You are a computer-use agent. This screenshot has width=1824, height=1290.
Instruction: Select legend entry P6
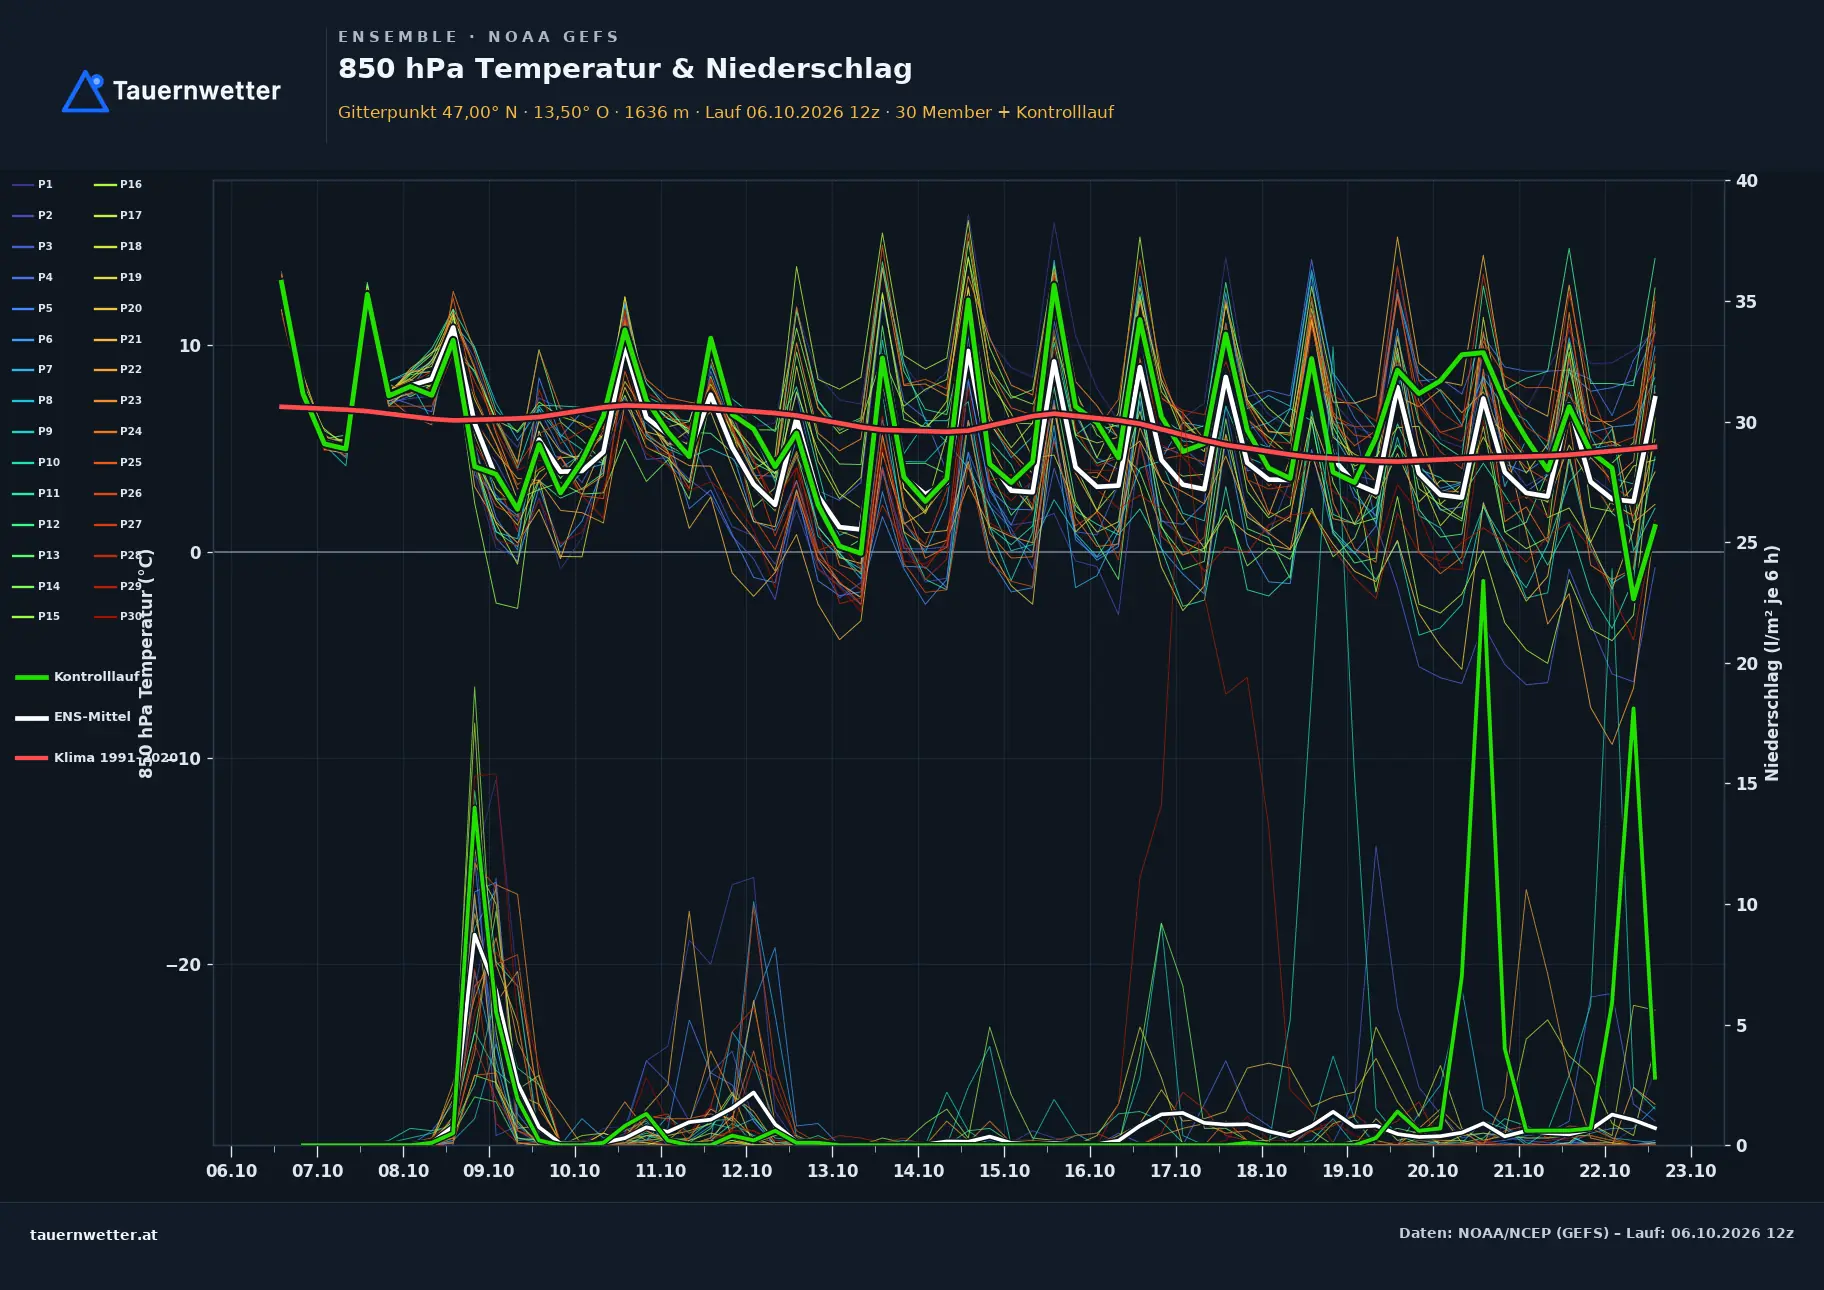point(33,340)
